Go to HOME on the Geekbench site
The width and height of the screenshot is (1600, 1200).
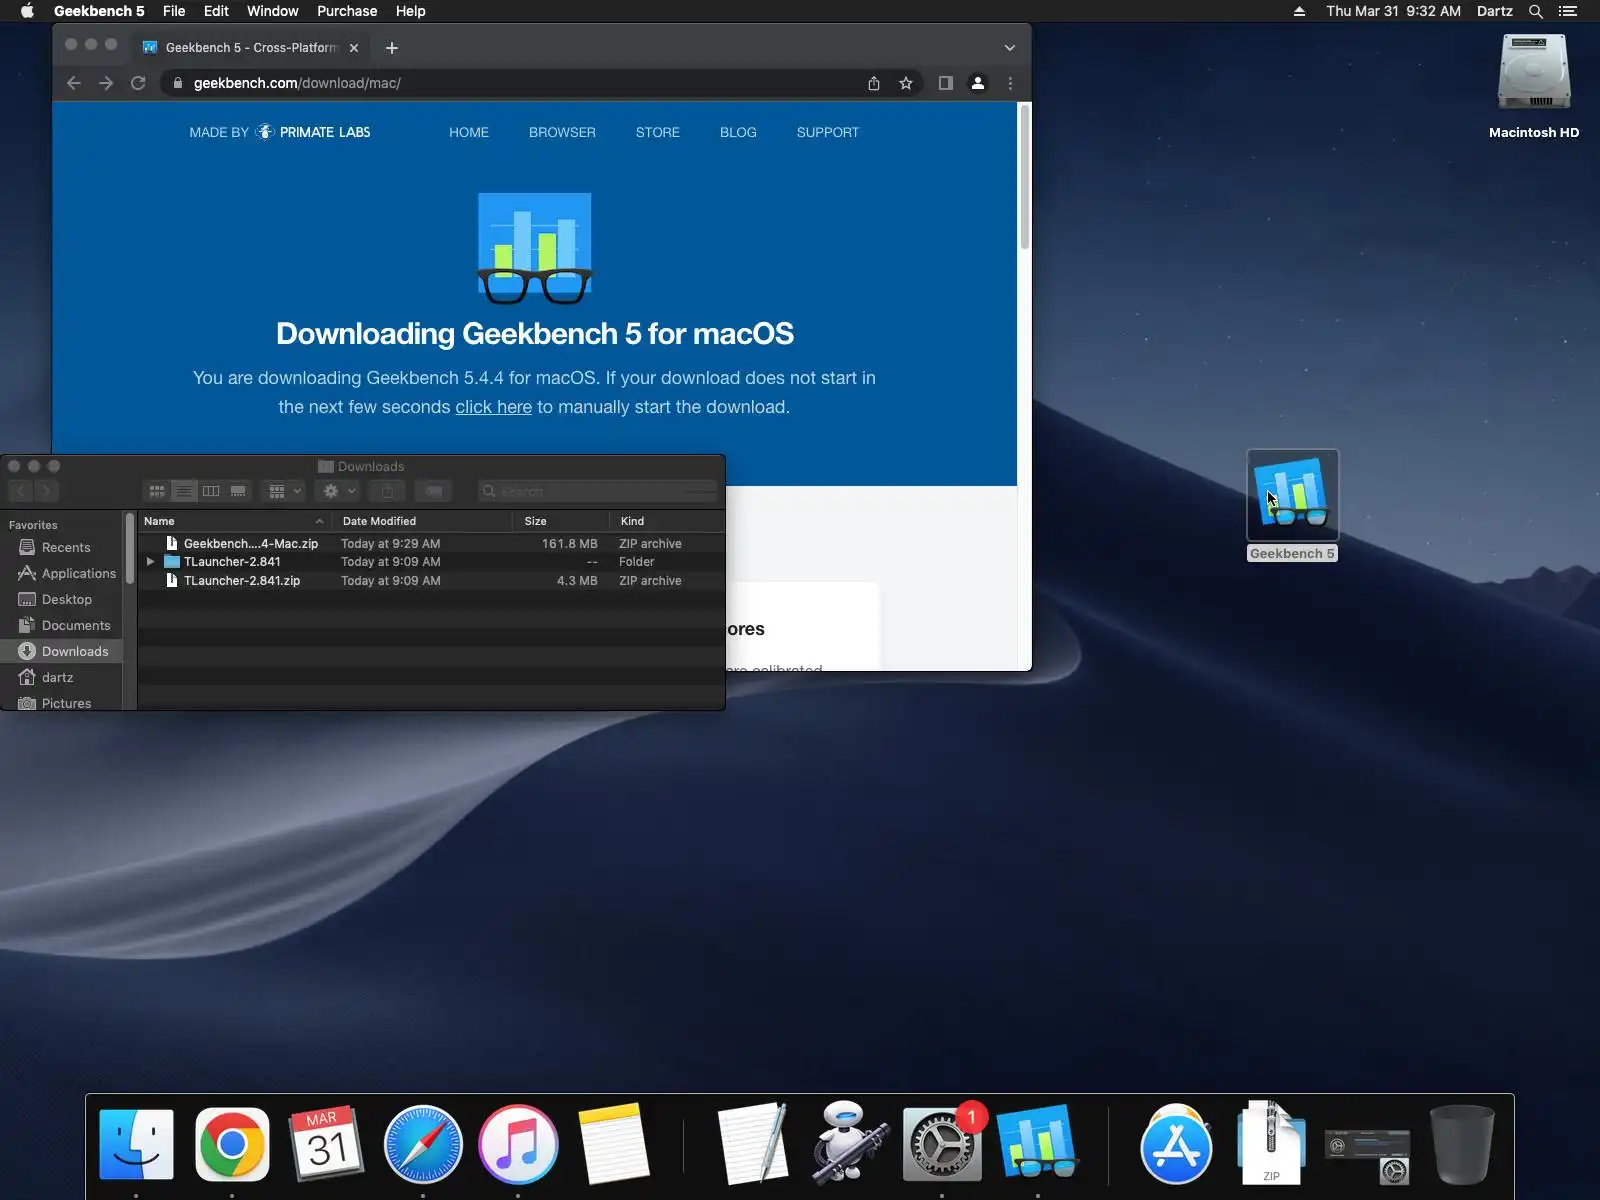(469, 132)
